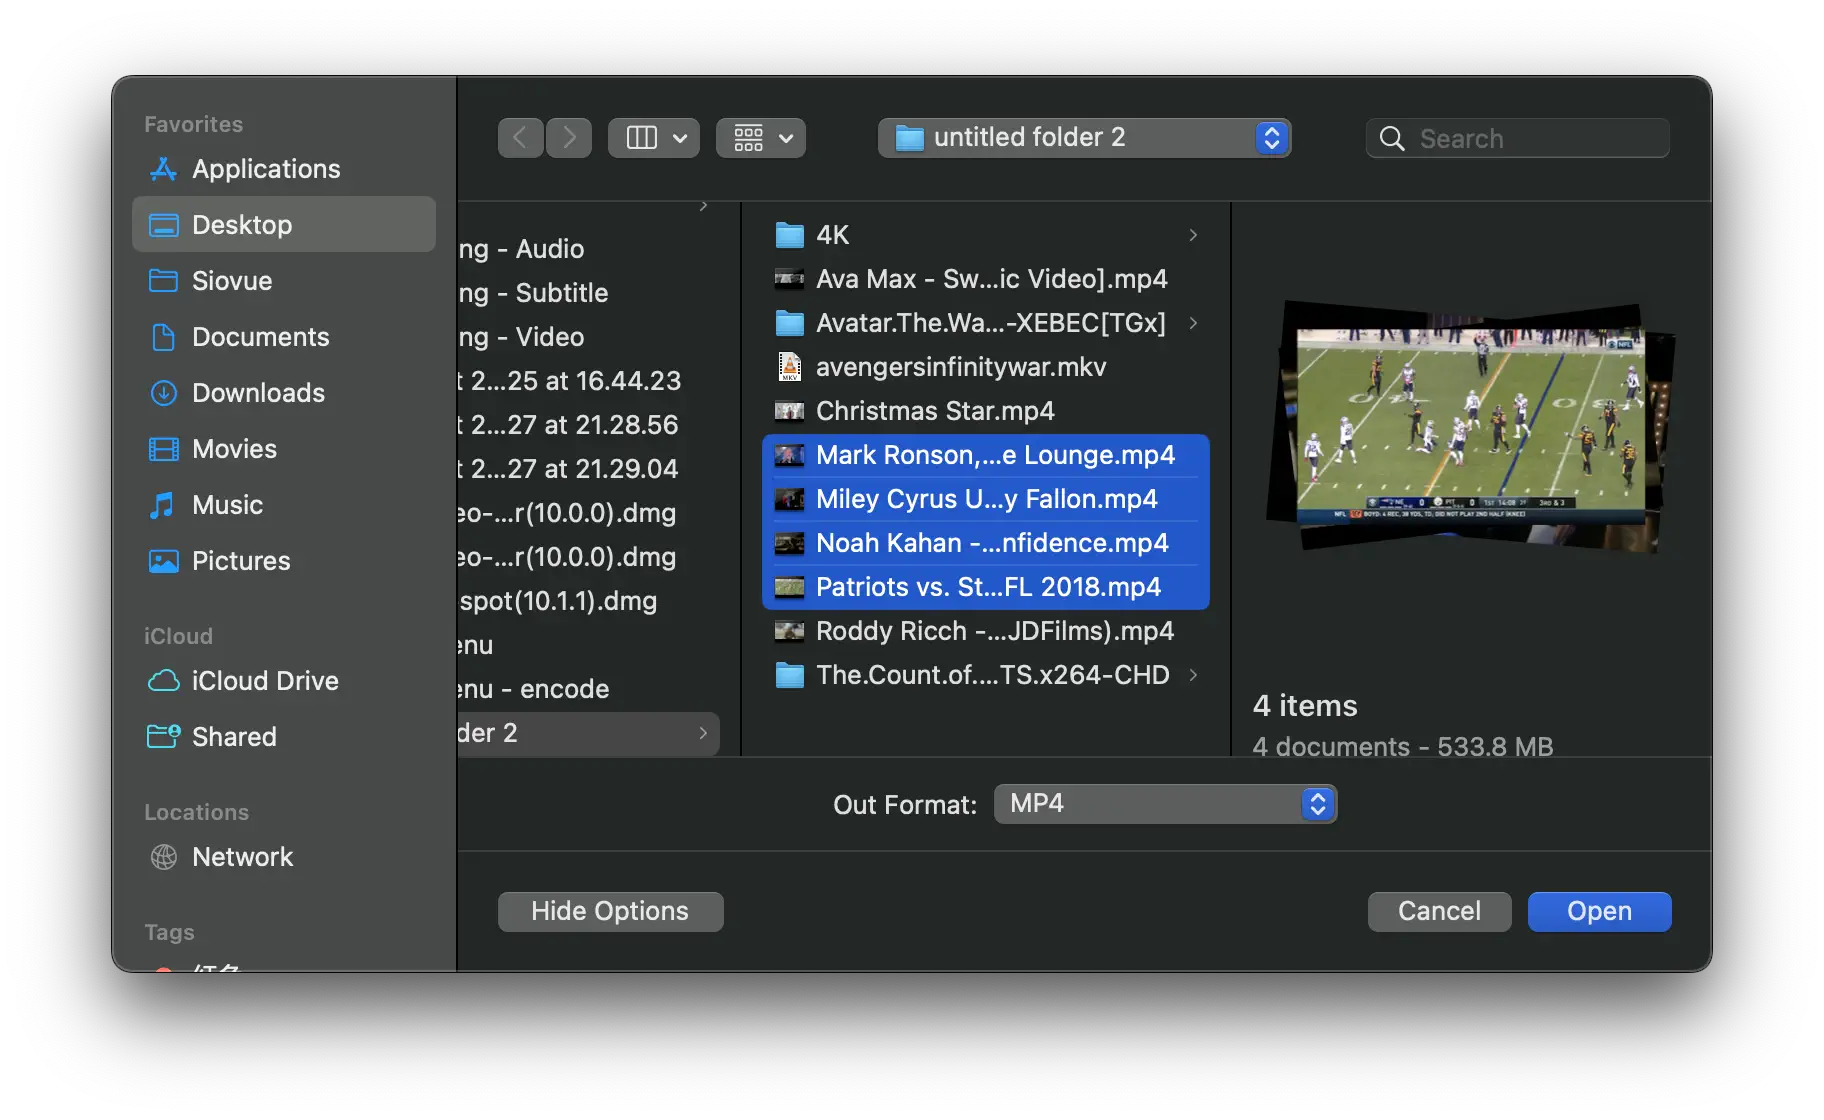
Task: Click the football video preview thumbnail
Action: [1471, 427]
